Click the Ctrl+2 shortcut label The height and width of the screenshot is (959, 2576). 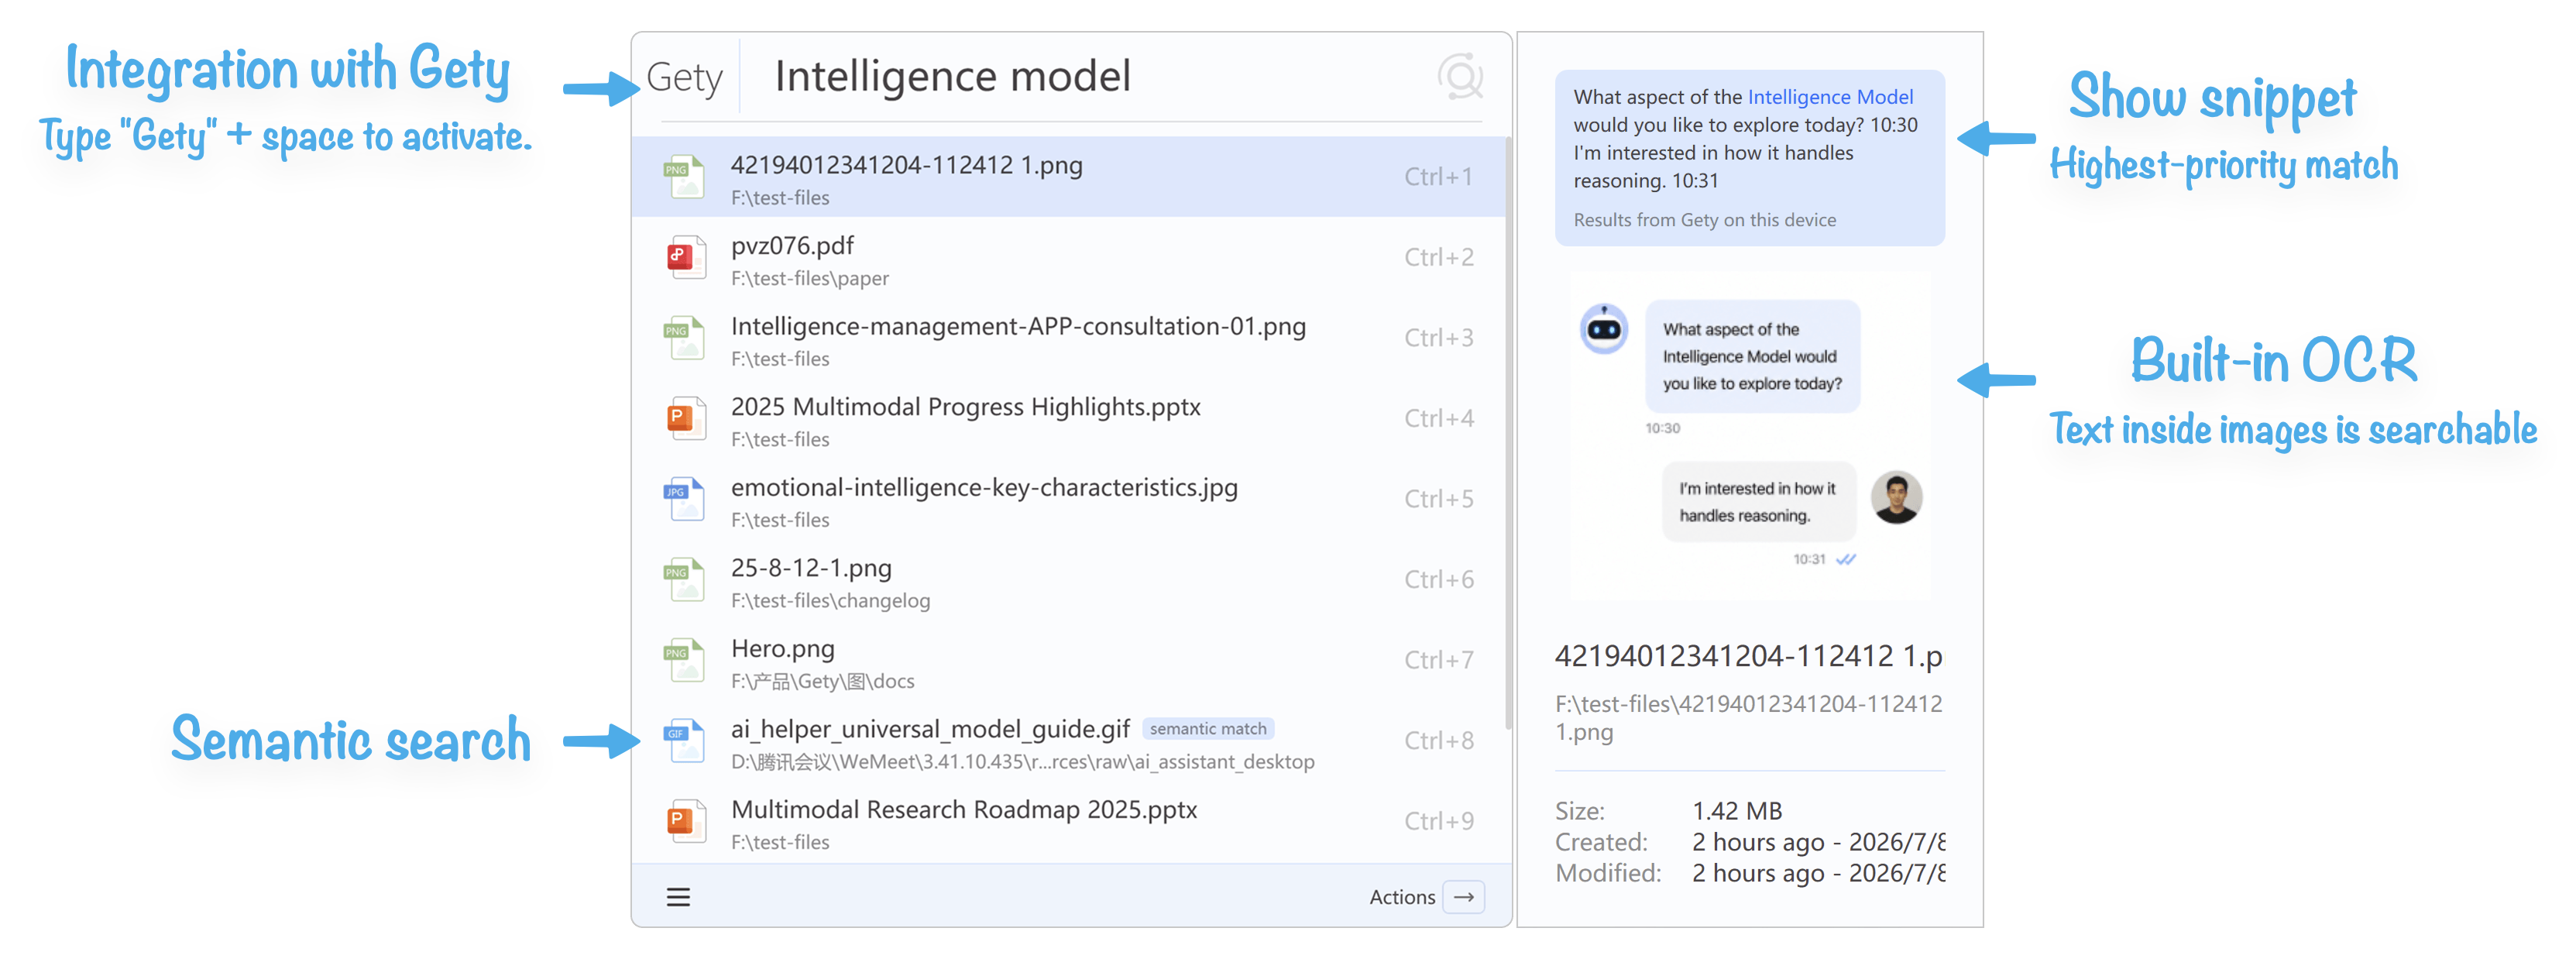(x=1438, y=258)
